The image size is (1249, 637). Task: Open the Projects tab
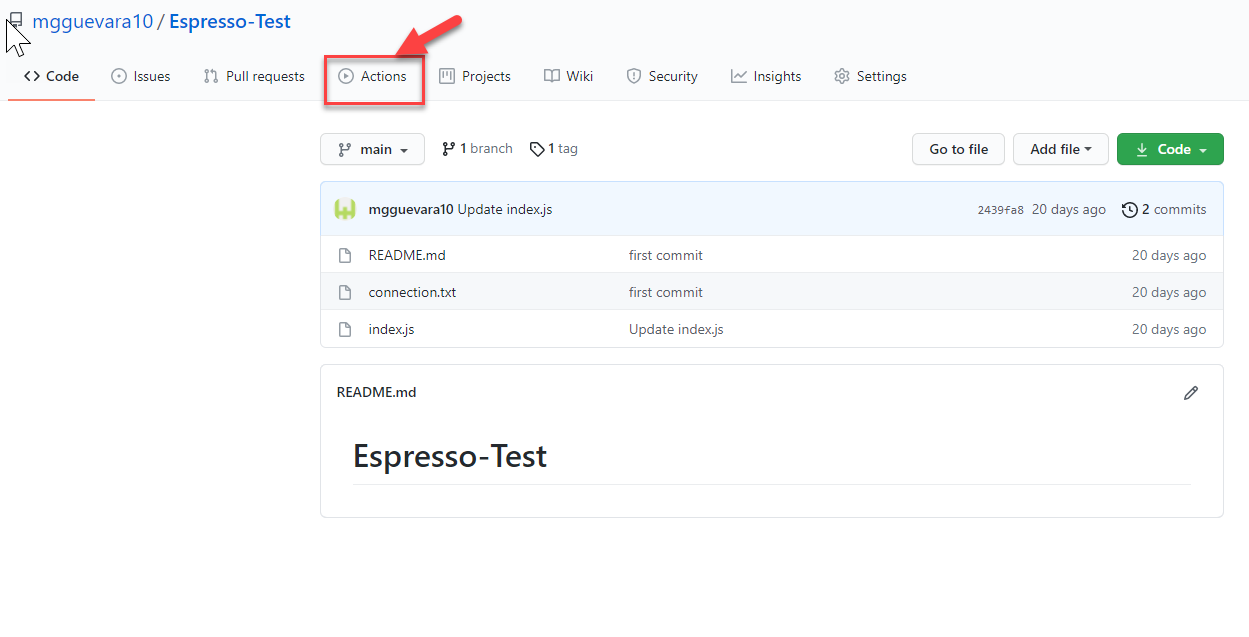tap(475, 76)
